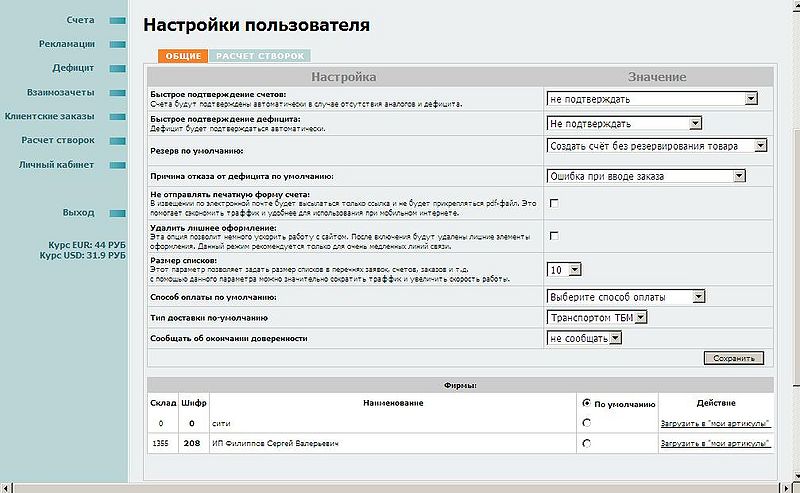Open the 'Резерв по умолчанию' dropdown
This screenshot has width=800, height=493.
click(658, 146)
